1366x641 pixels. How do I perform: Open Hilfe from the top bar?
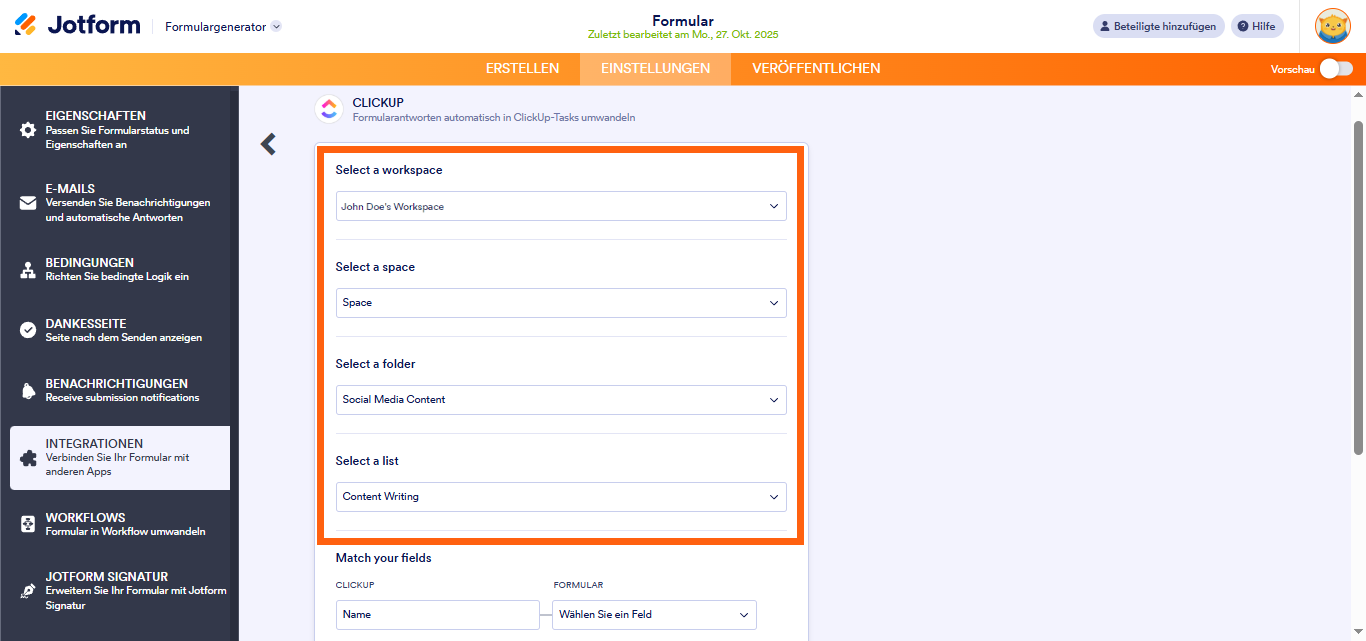click(1257, 25)
